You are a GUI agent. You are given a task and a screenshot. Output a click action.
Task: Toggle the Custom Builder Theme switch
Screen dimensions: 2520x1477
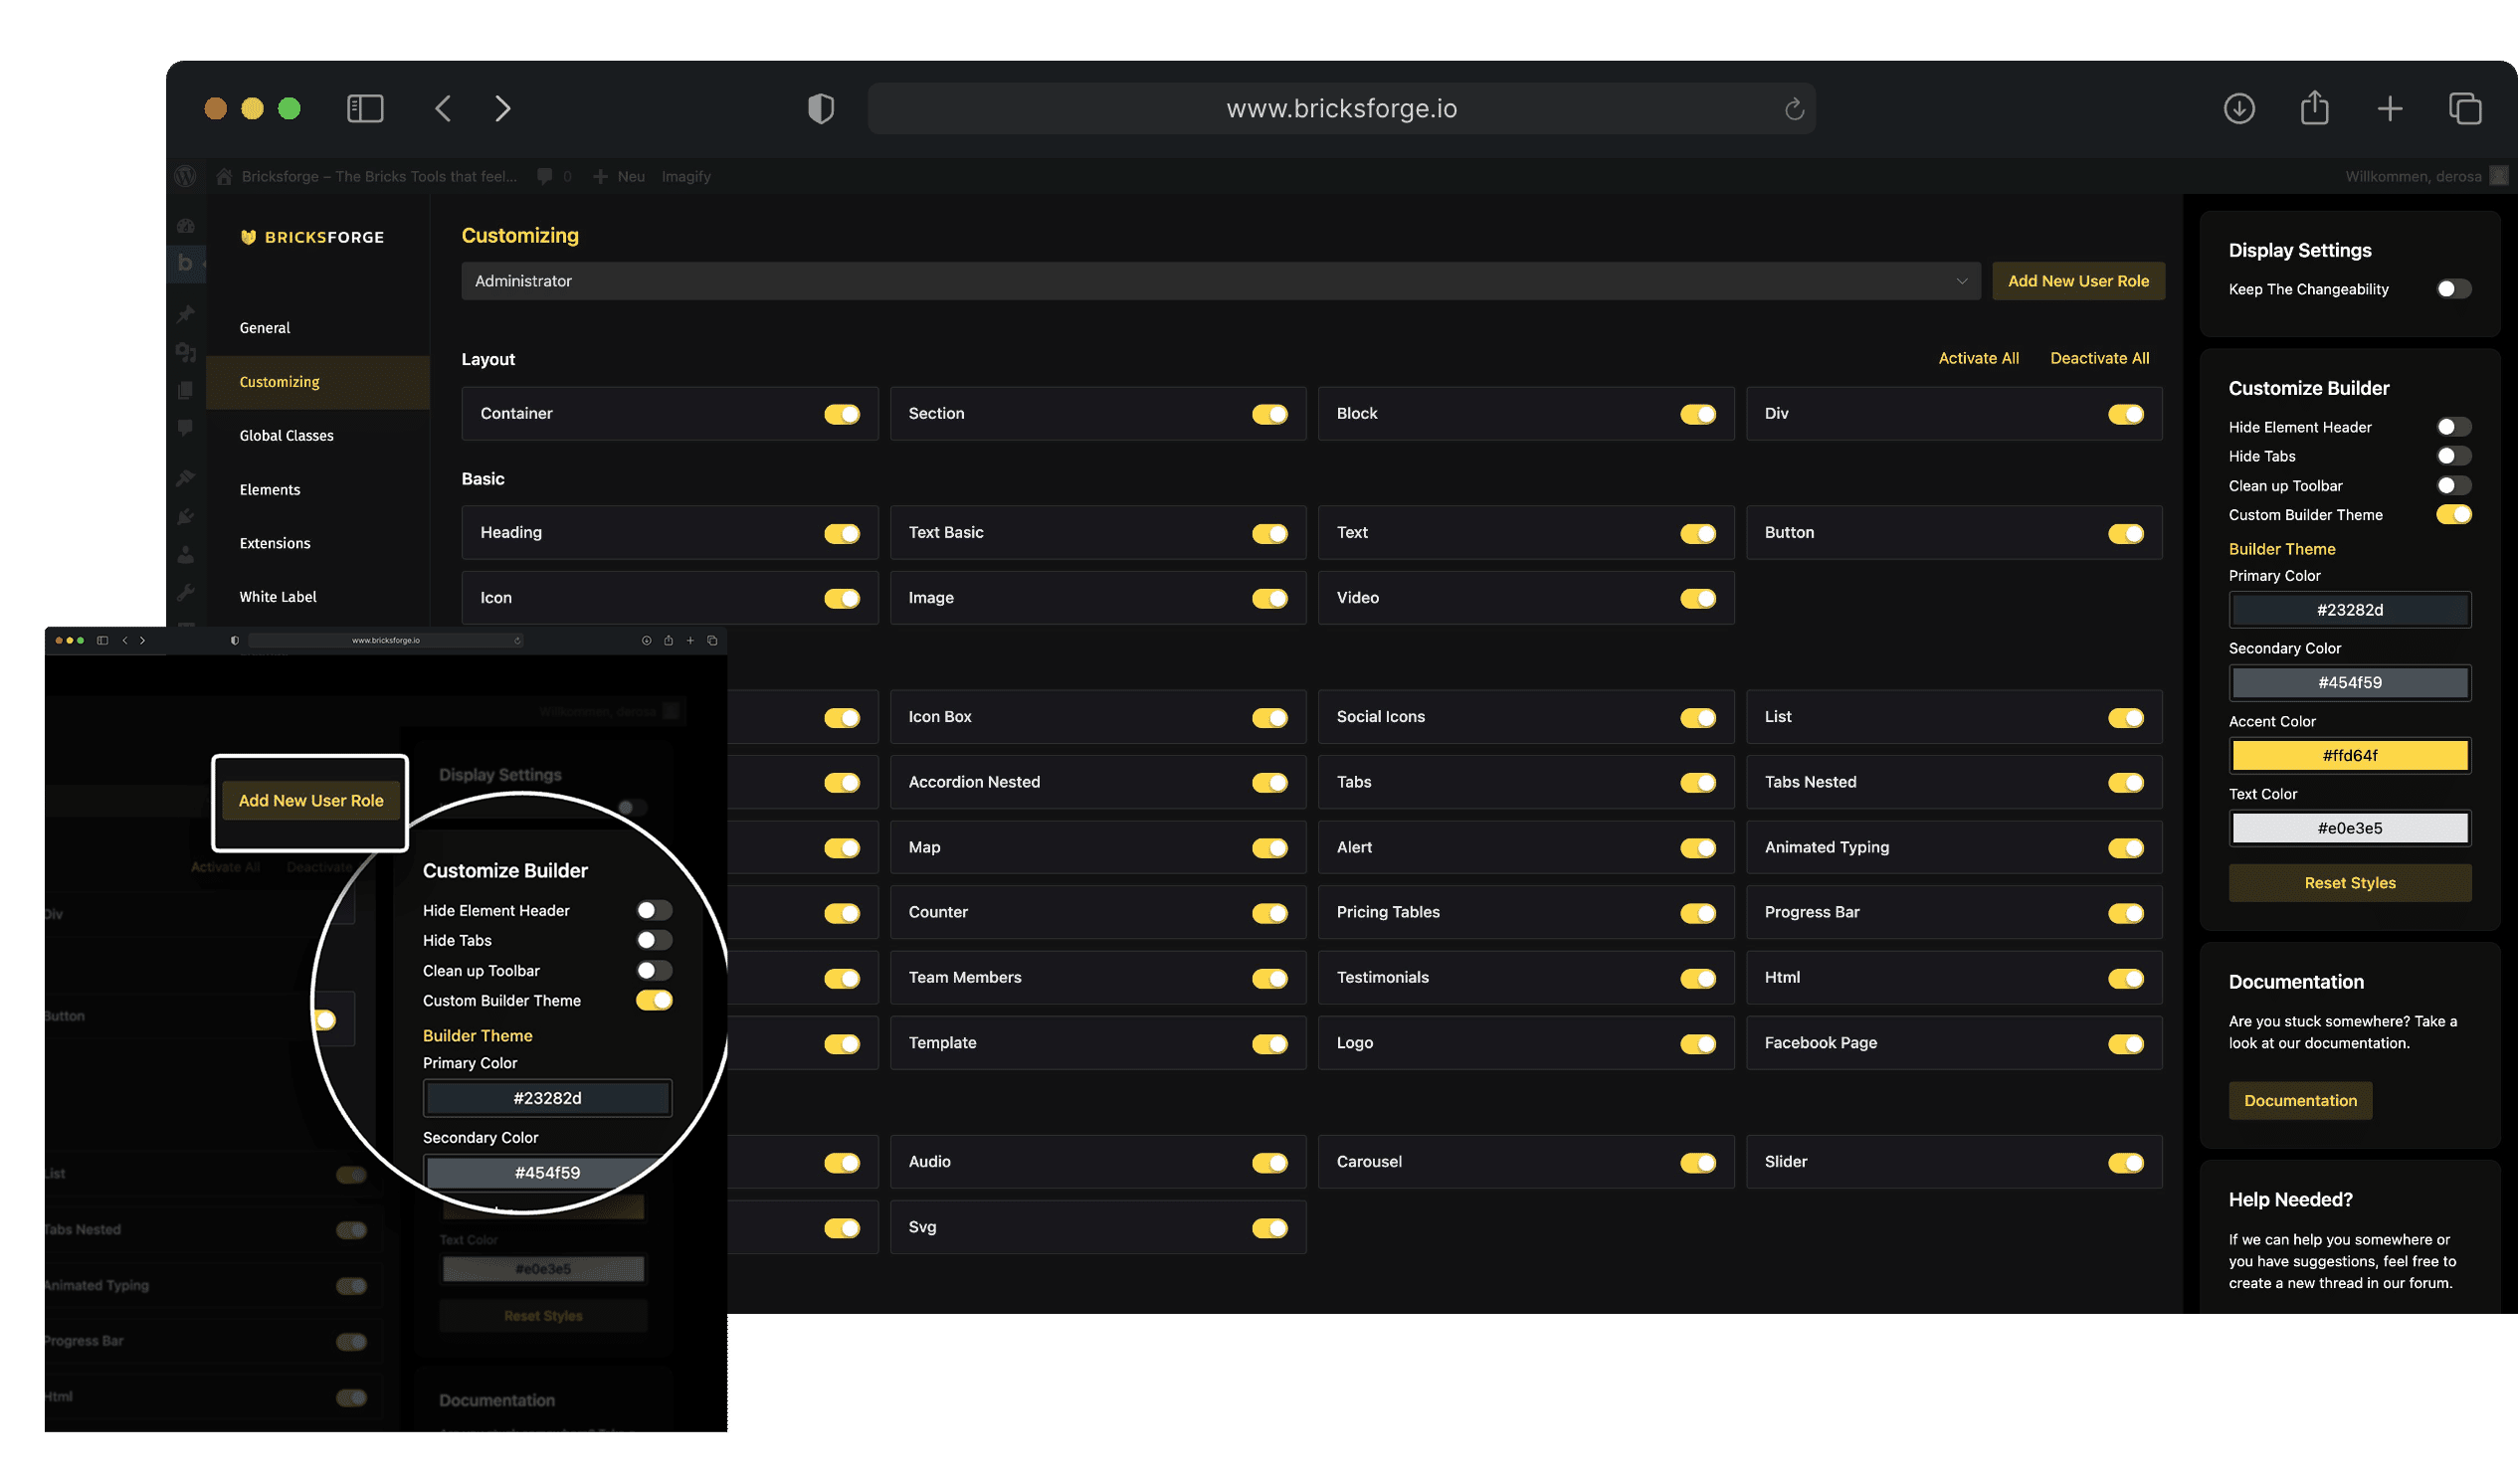coord(2451,513)
